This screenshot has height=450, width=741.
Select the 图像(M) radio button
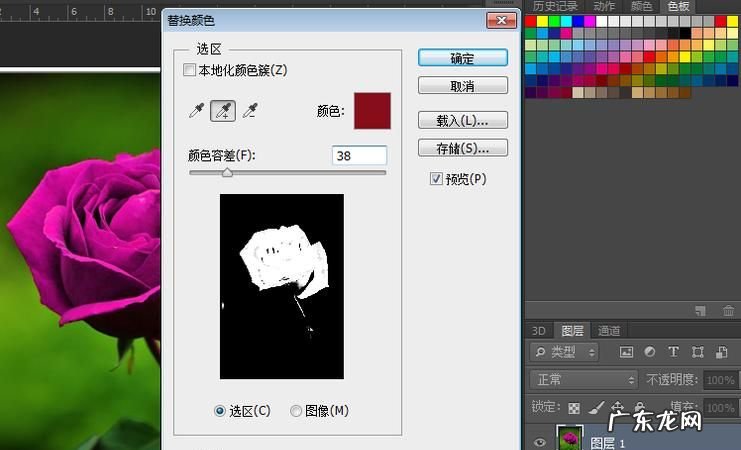[296, 411]
